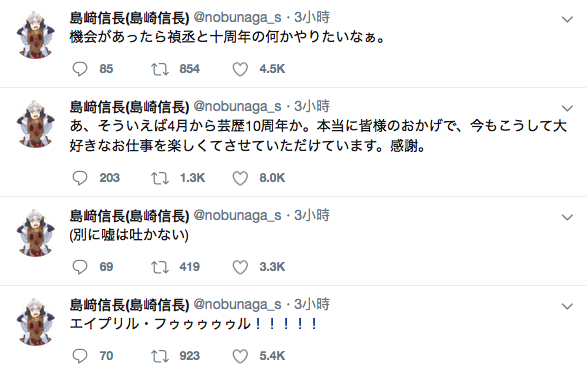This screenshot has width=586, height=373.
Task: Reply to the tweet with 85 replies
Action: pyautogui.click(x=80, y=69)
